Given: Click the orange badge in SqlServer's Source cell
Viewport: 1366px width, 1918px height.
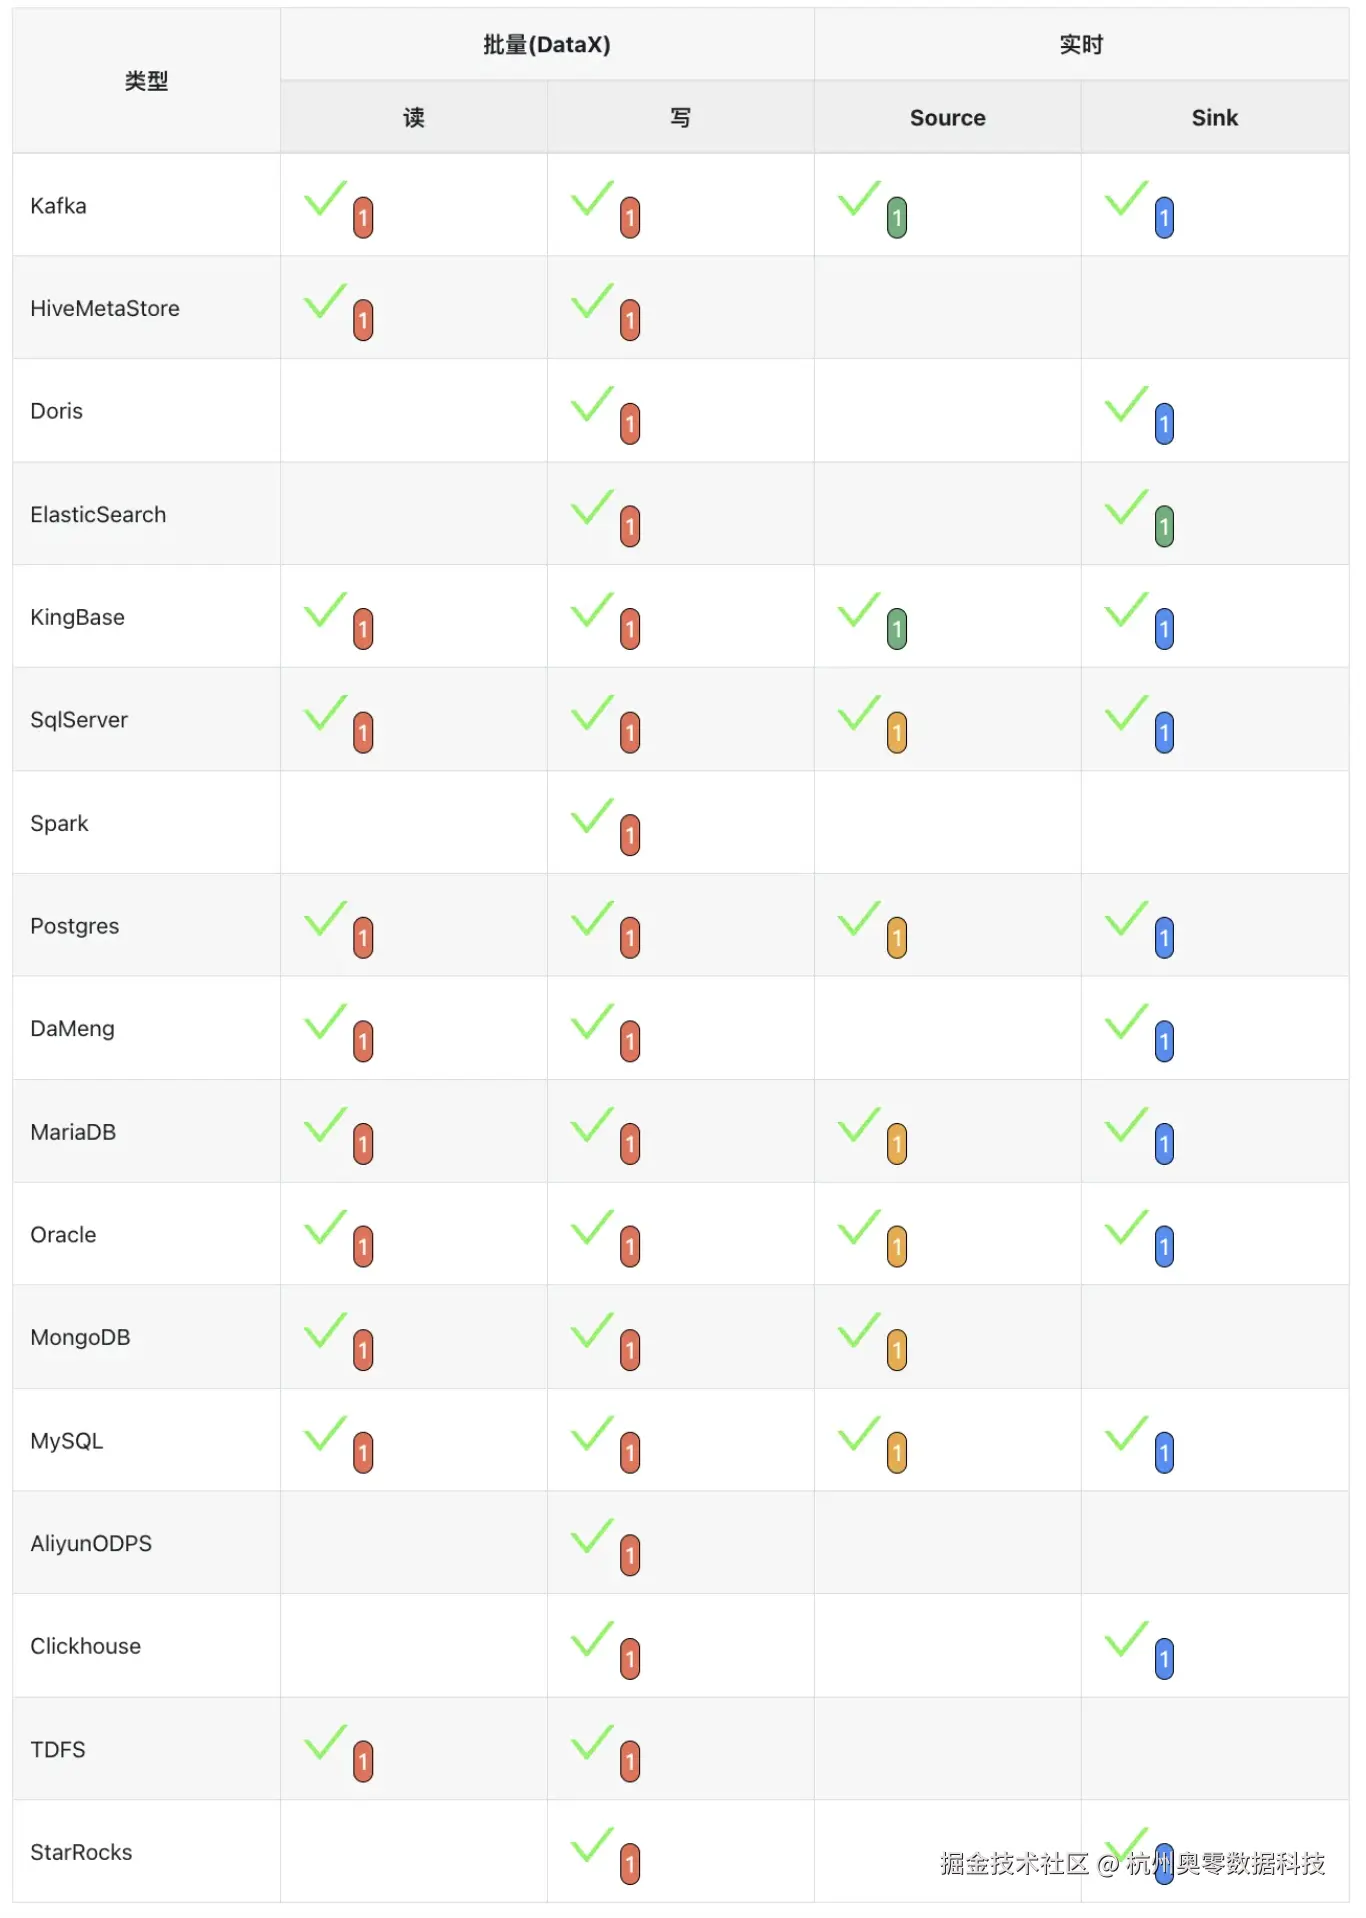Looking at the screenshot, I should click(897, 732).
